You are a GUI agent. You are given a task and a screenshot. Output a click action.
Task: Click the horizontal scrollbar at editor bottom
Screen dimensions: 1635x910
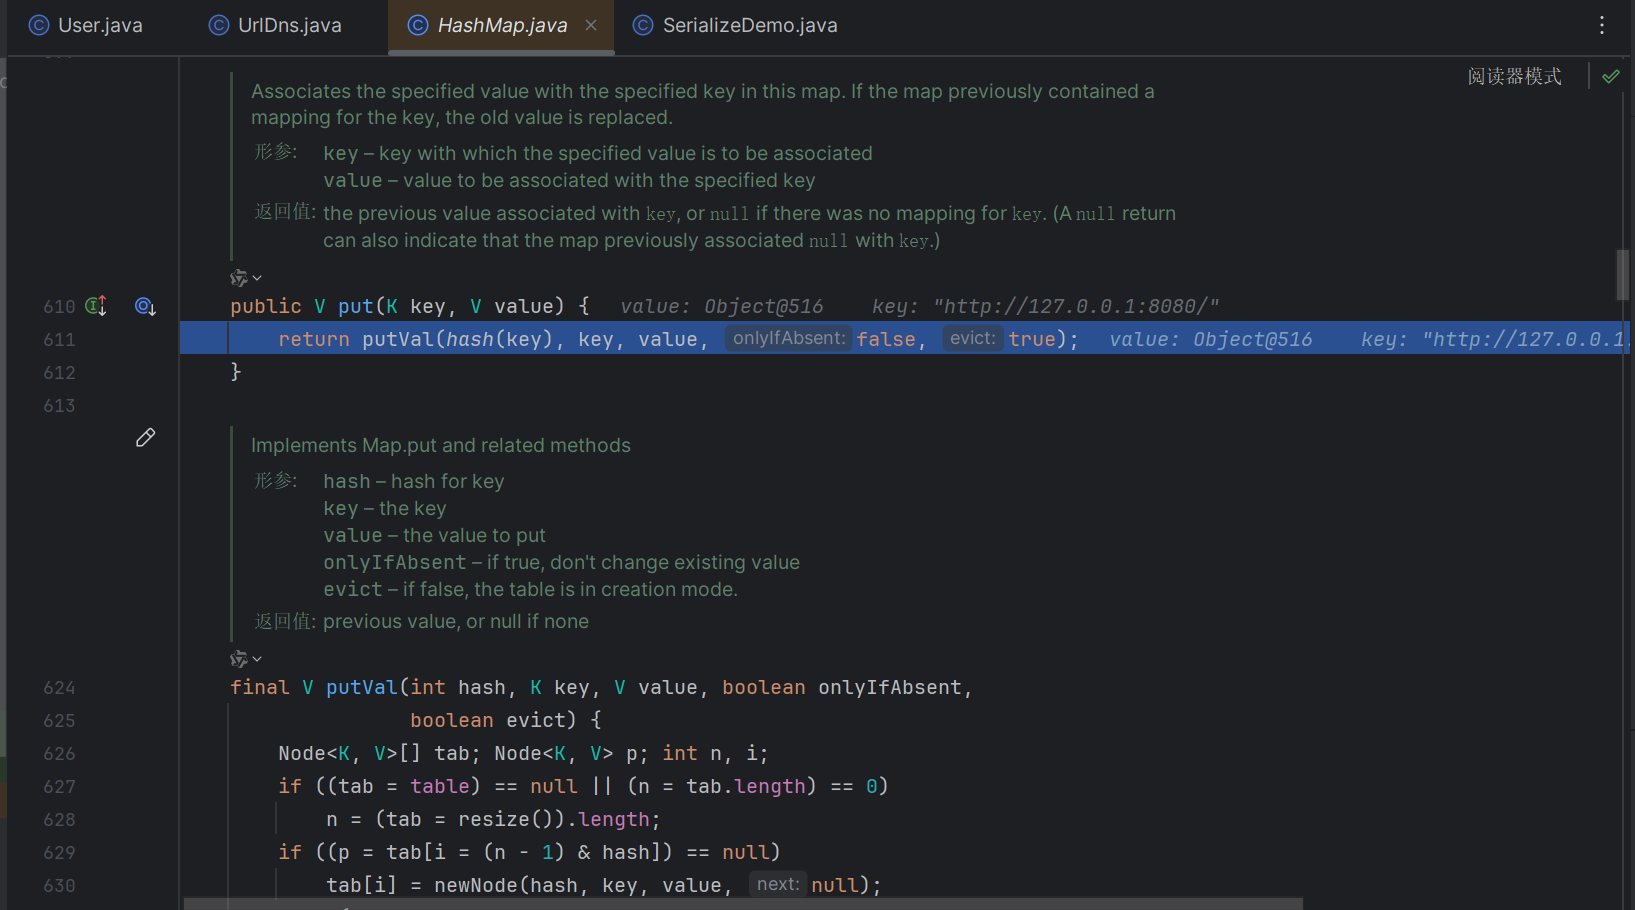click(743, 904)
